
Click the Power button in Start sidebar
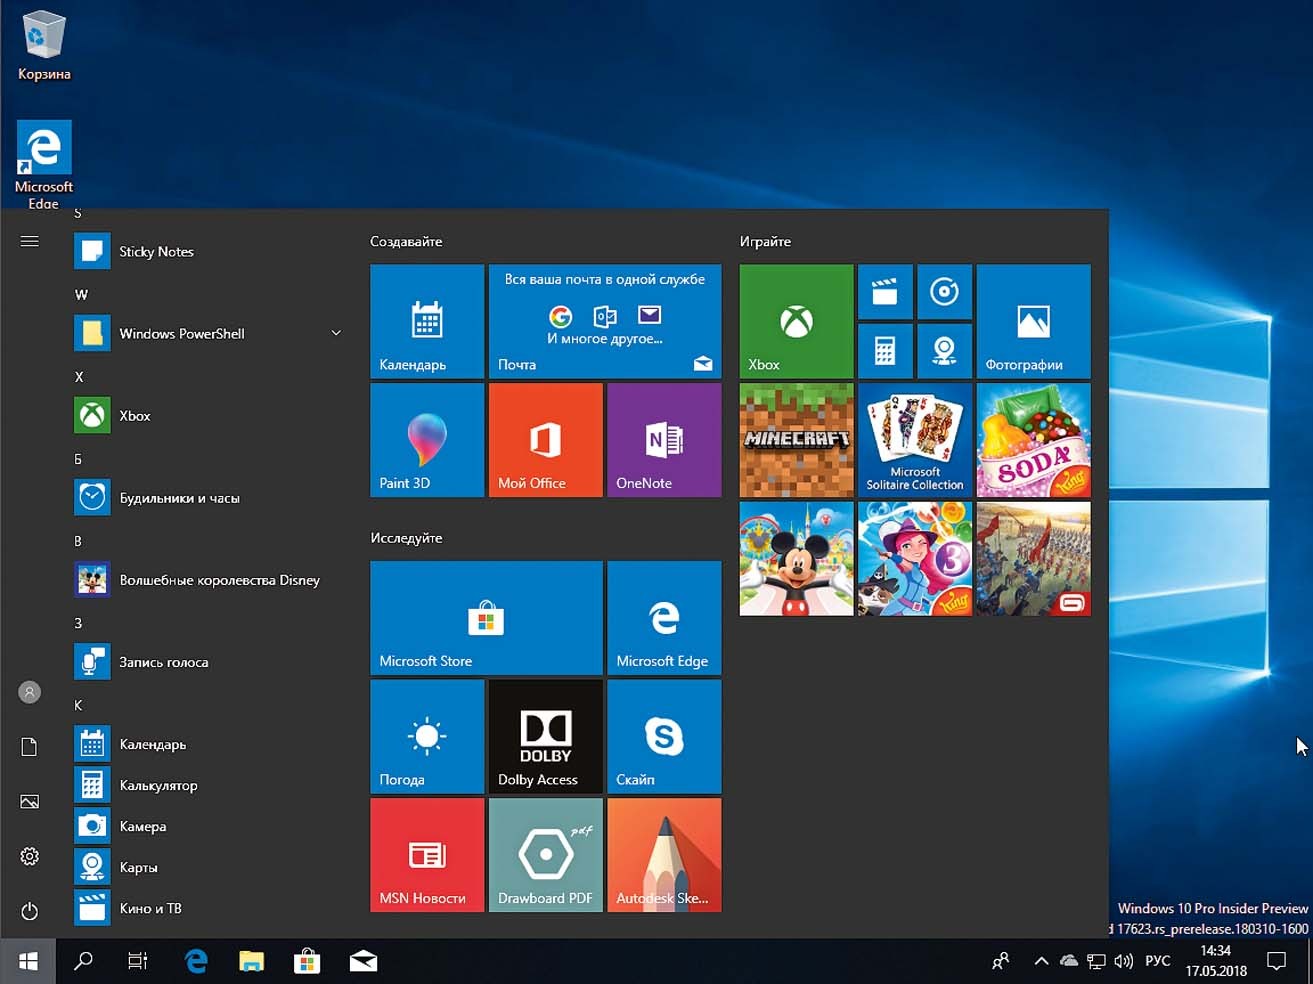pos(30,911)
